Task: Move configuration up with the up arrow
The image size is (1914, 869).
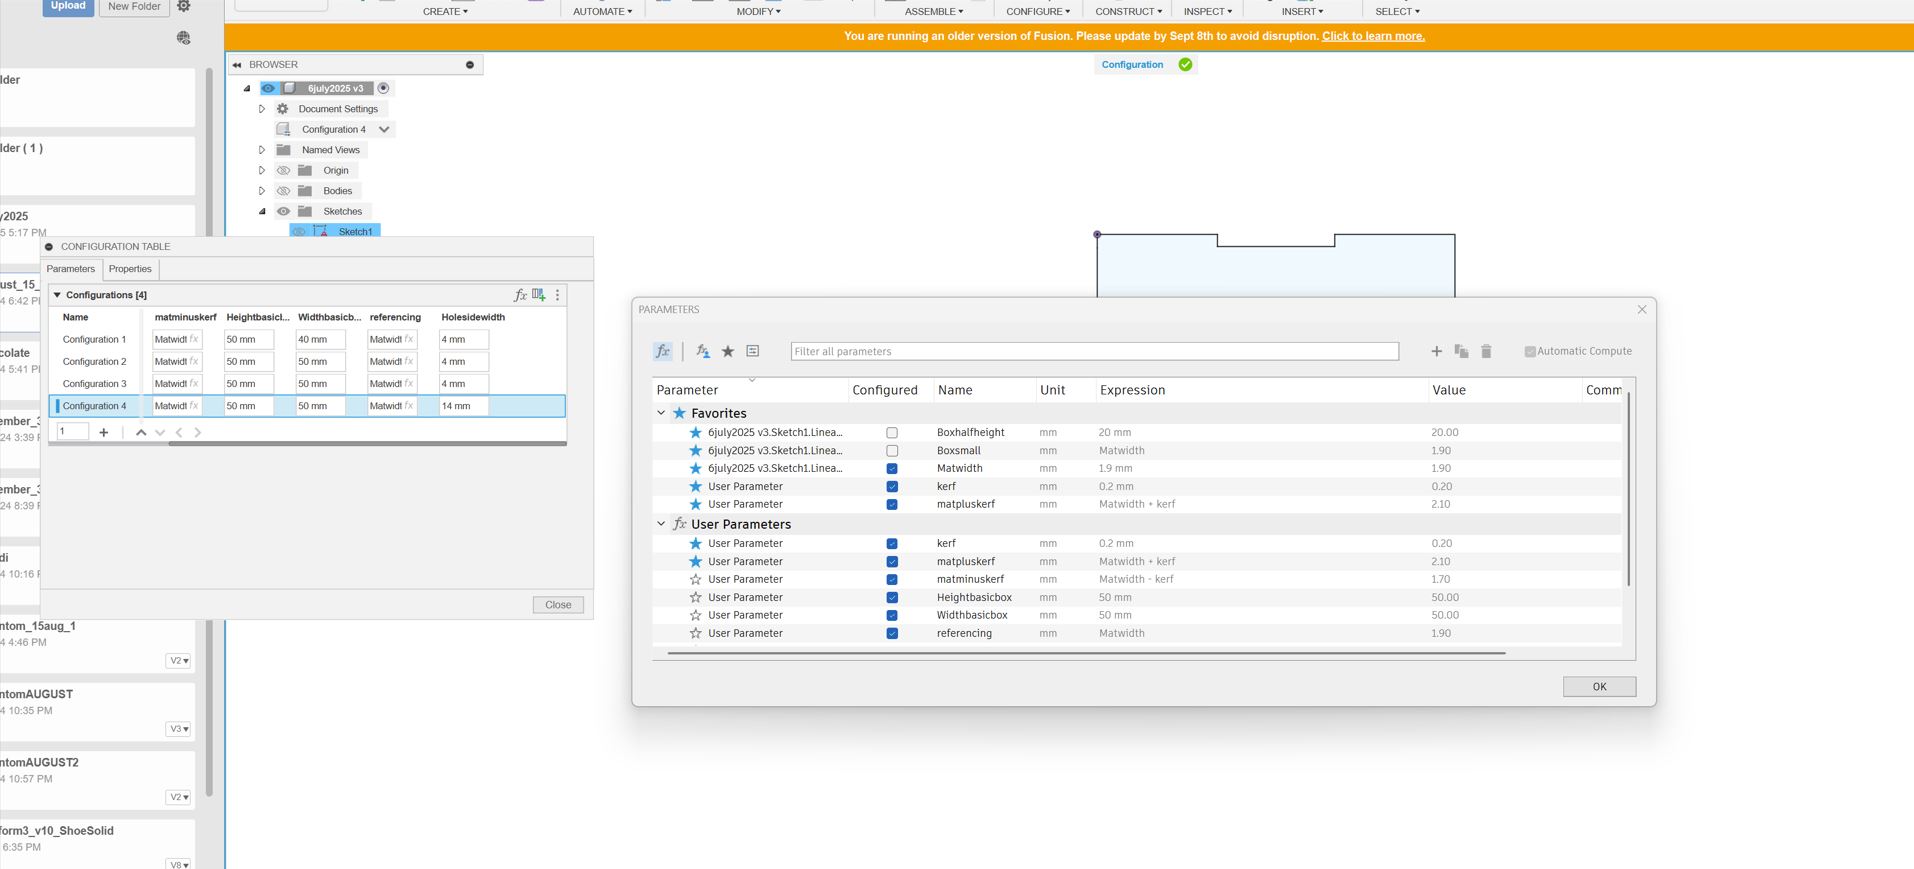Action: (141, 432)
